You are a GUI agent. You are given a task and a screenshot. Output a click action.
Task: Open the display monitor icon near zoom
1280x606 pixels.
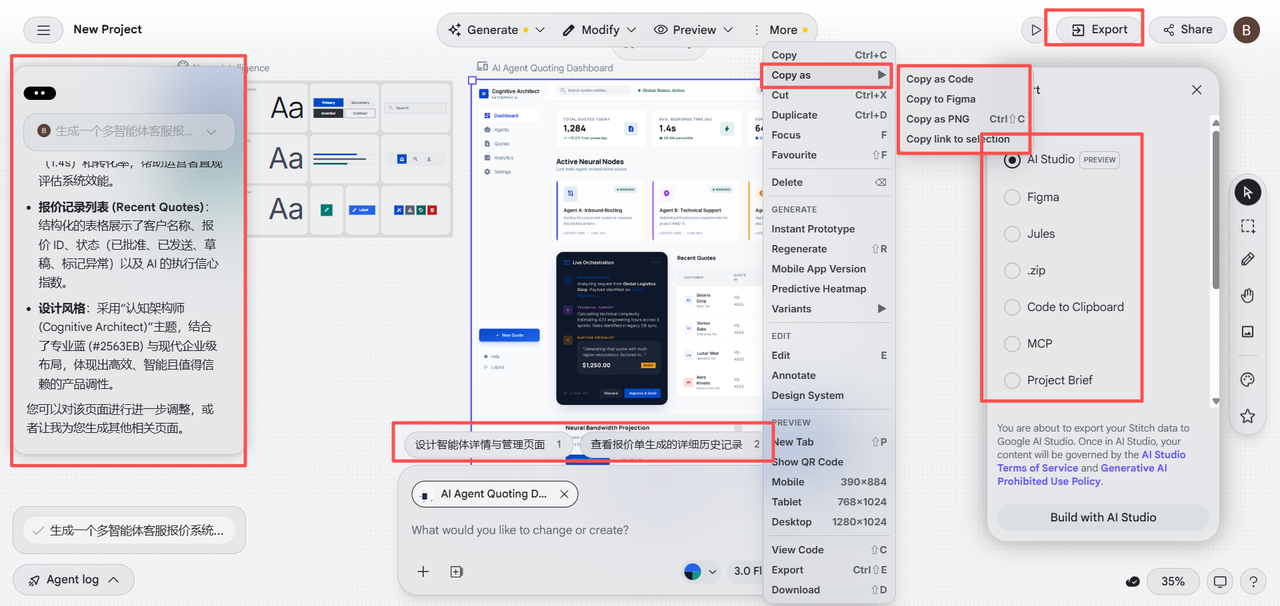[x=1220, y=581]
